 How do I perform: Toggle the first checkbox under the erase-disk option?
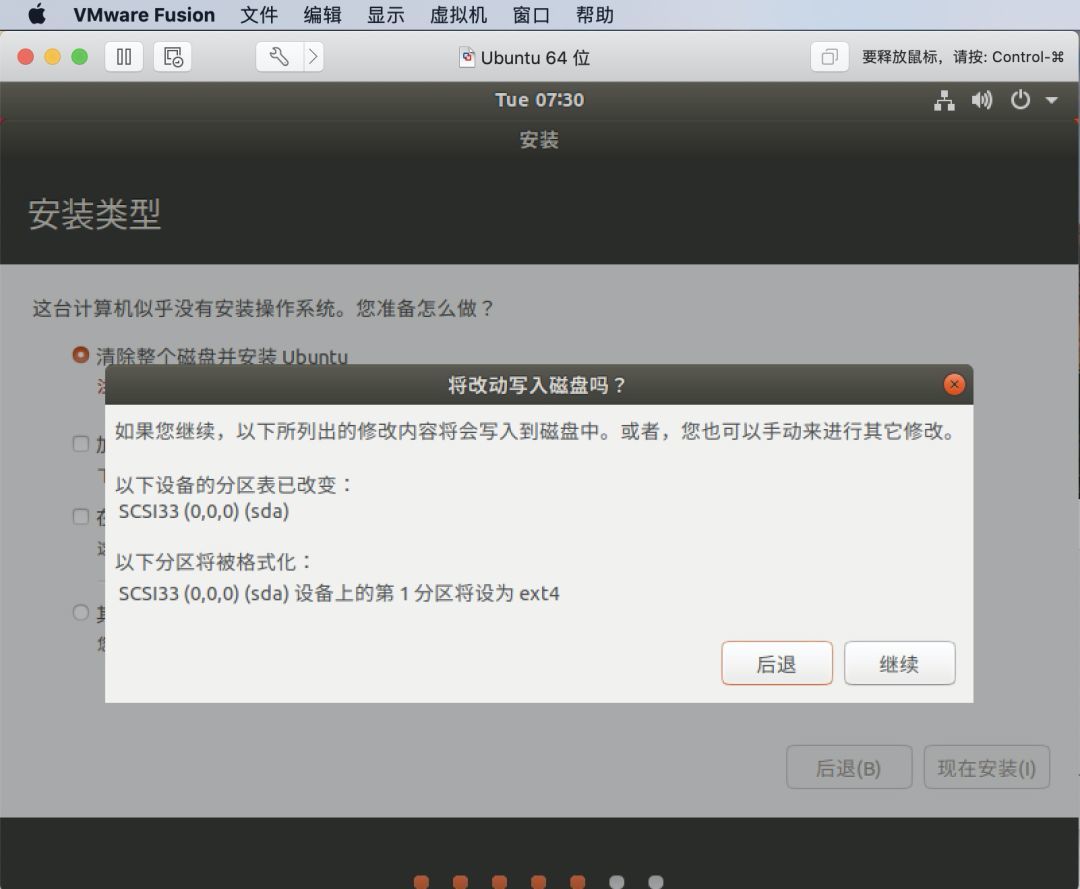(x=81, y=443)
